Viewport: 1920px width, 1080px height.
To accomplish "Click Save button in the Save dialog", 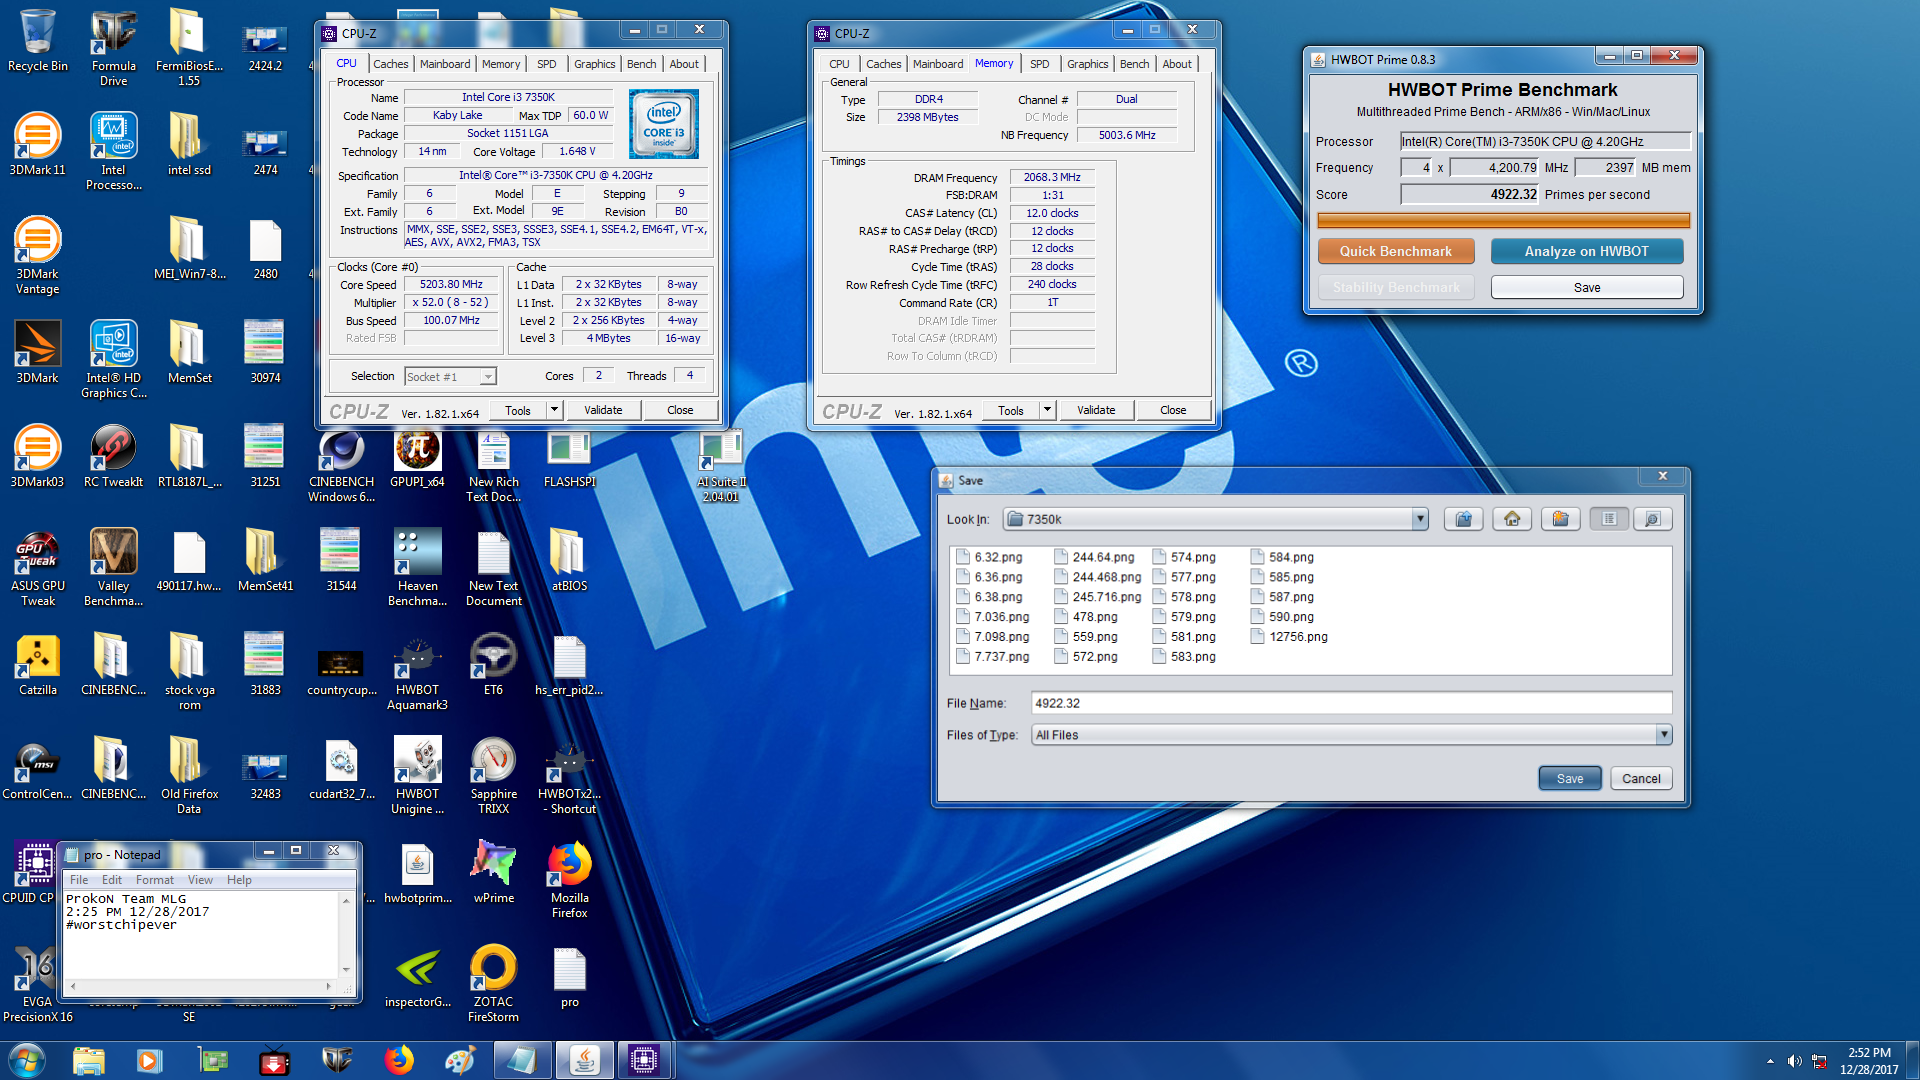I will 1570,778.
